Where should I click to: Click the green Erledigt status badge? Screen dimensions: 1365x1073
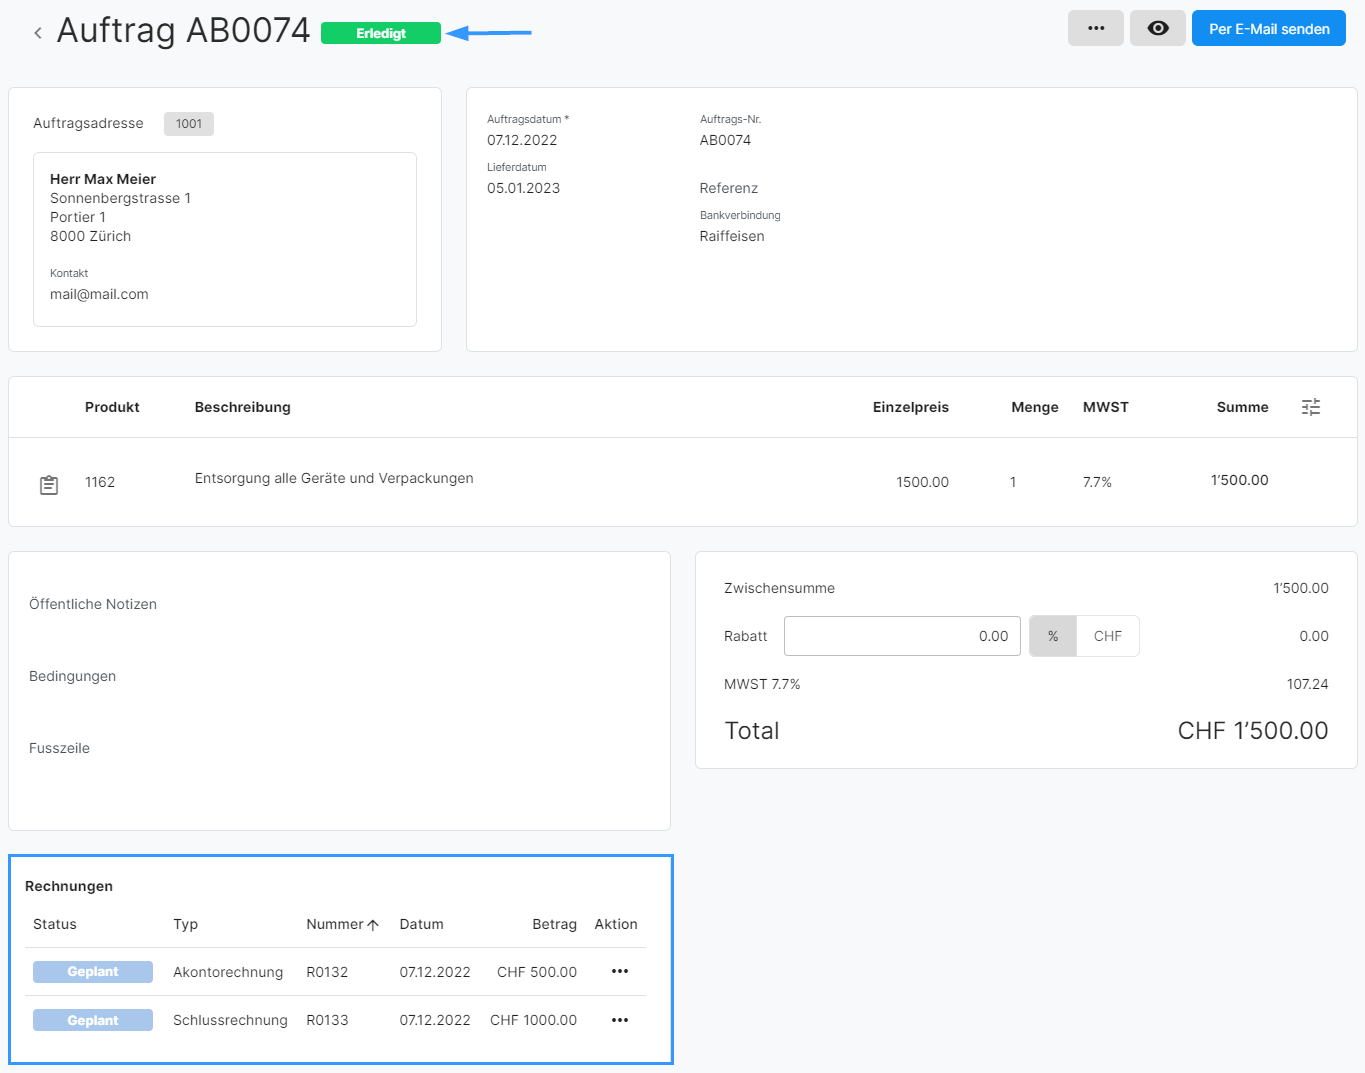[x=380, y=34]
